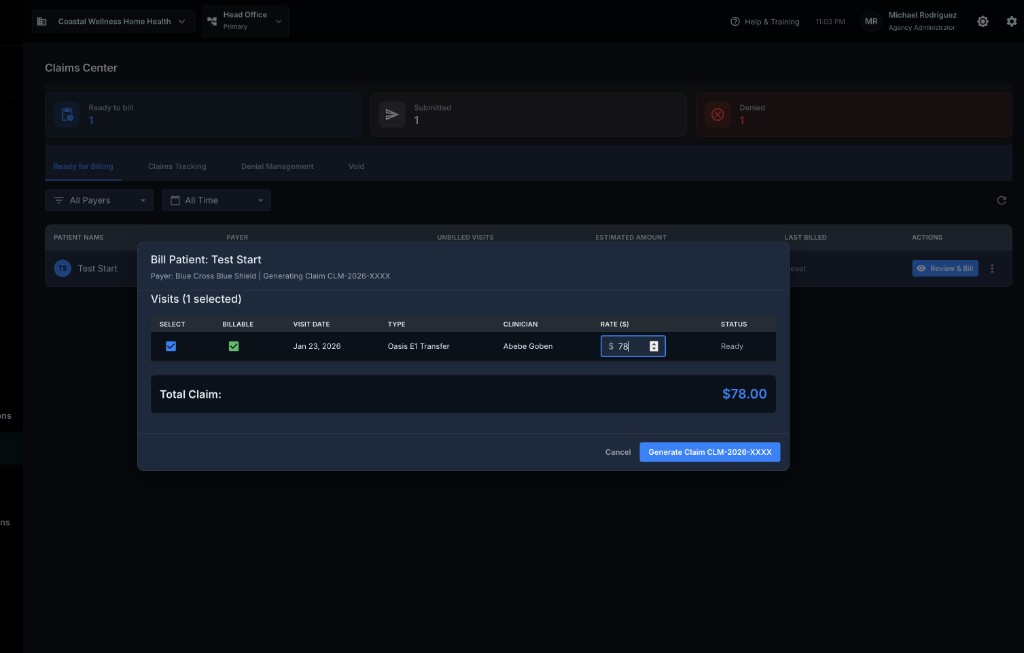Click the Ready to bill summary card
The width and height of the screenshot is (1024, 653).
coord(203,114)
